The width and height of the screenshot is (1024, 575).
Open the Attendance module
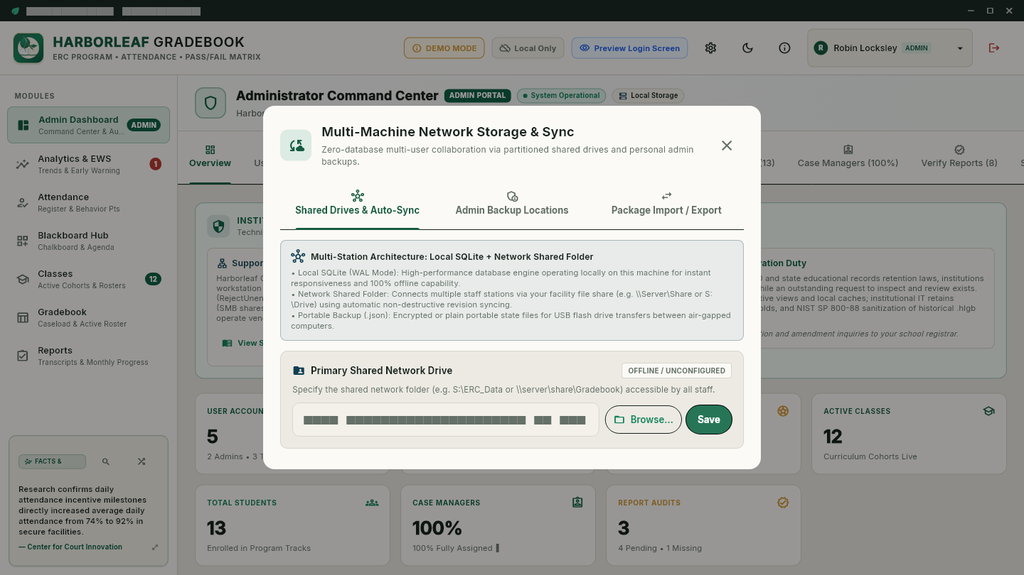point(88,203)
